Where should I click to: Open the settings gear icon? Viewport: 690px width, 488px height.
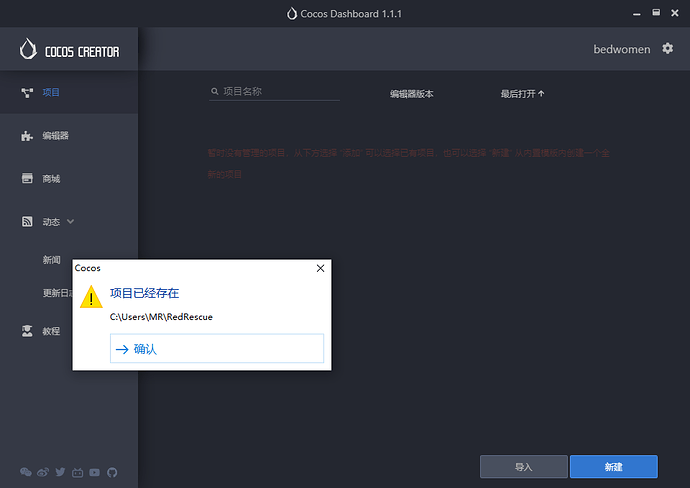click(x=668, y=48)
